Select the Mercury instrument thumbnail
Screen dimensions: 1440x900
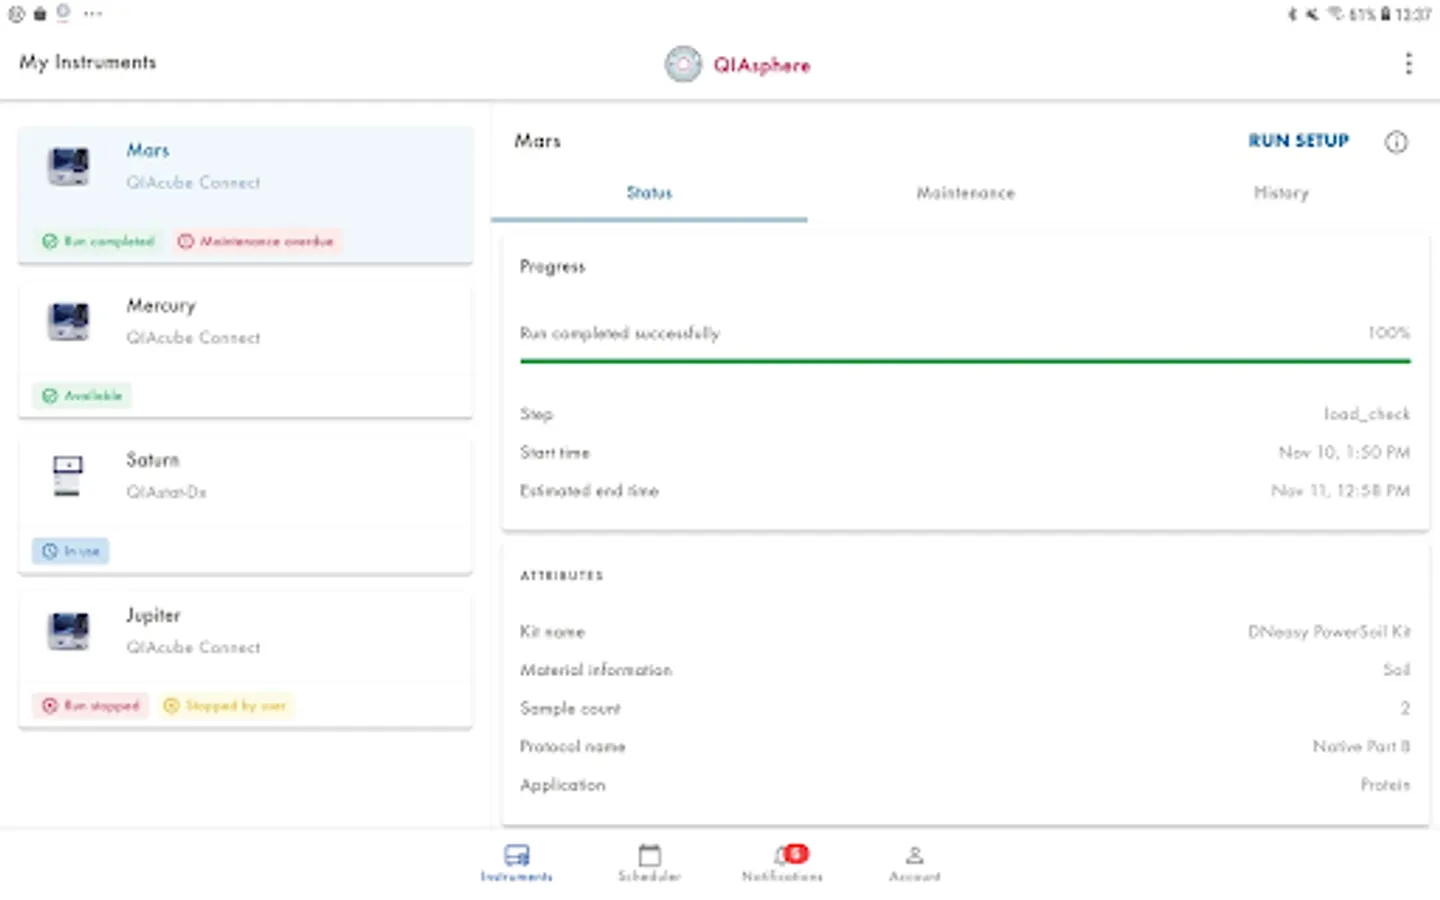[x=69, y=321]
